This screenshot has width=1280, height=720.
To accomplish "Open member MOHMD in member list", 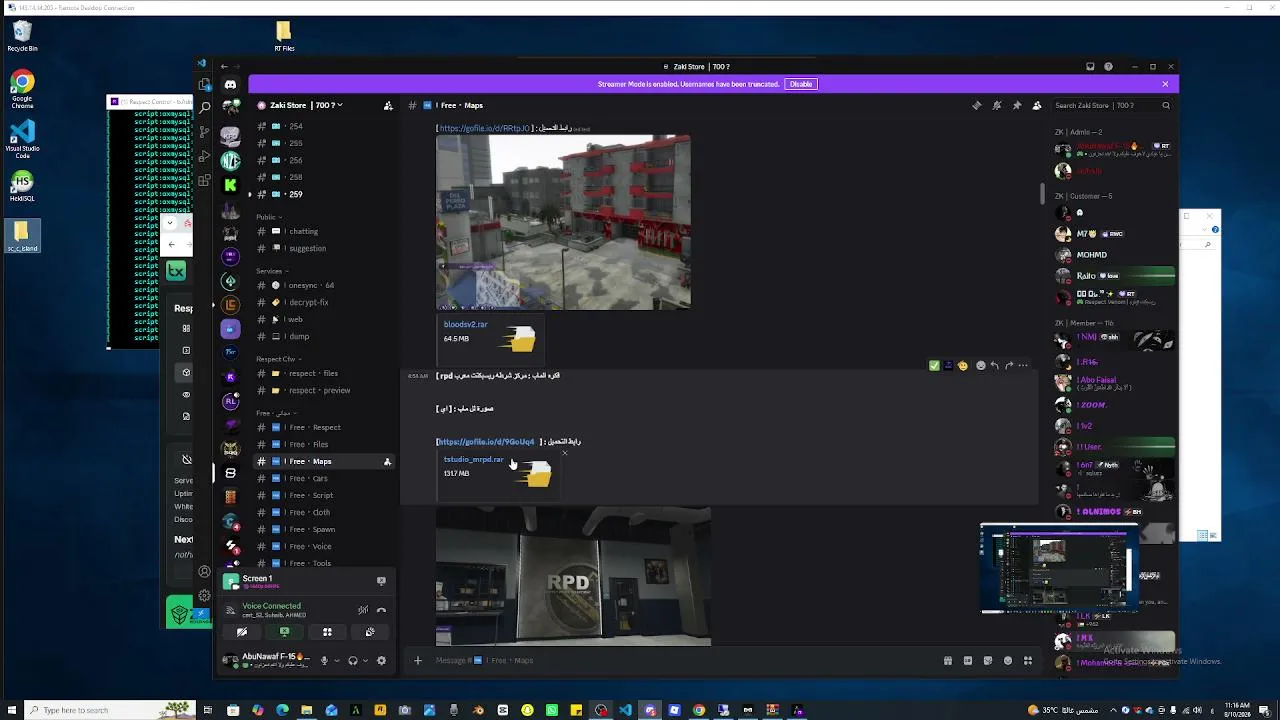I will click(1115, 255).
